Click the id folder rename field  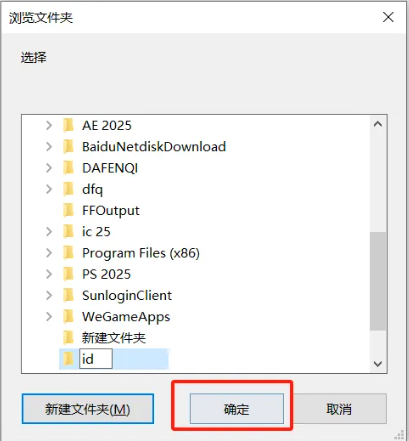click(96, 359)
